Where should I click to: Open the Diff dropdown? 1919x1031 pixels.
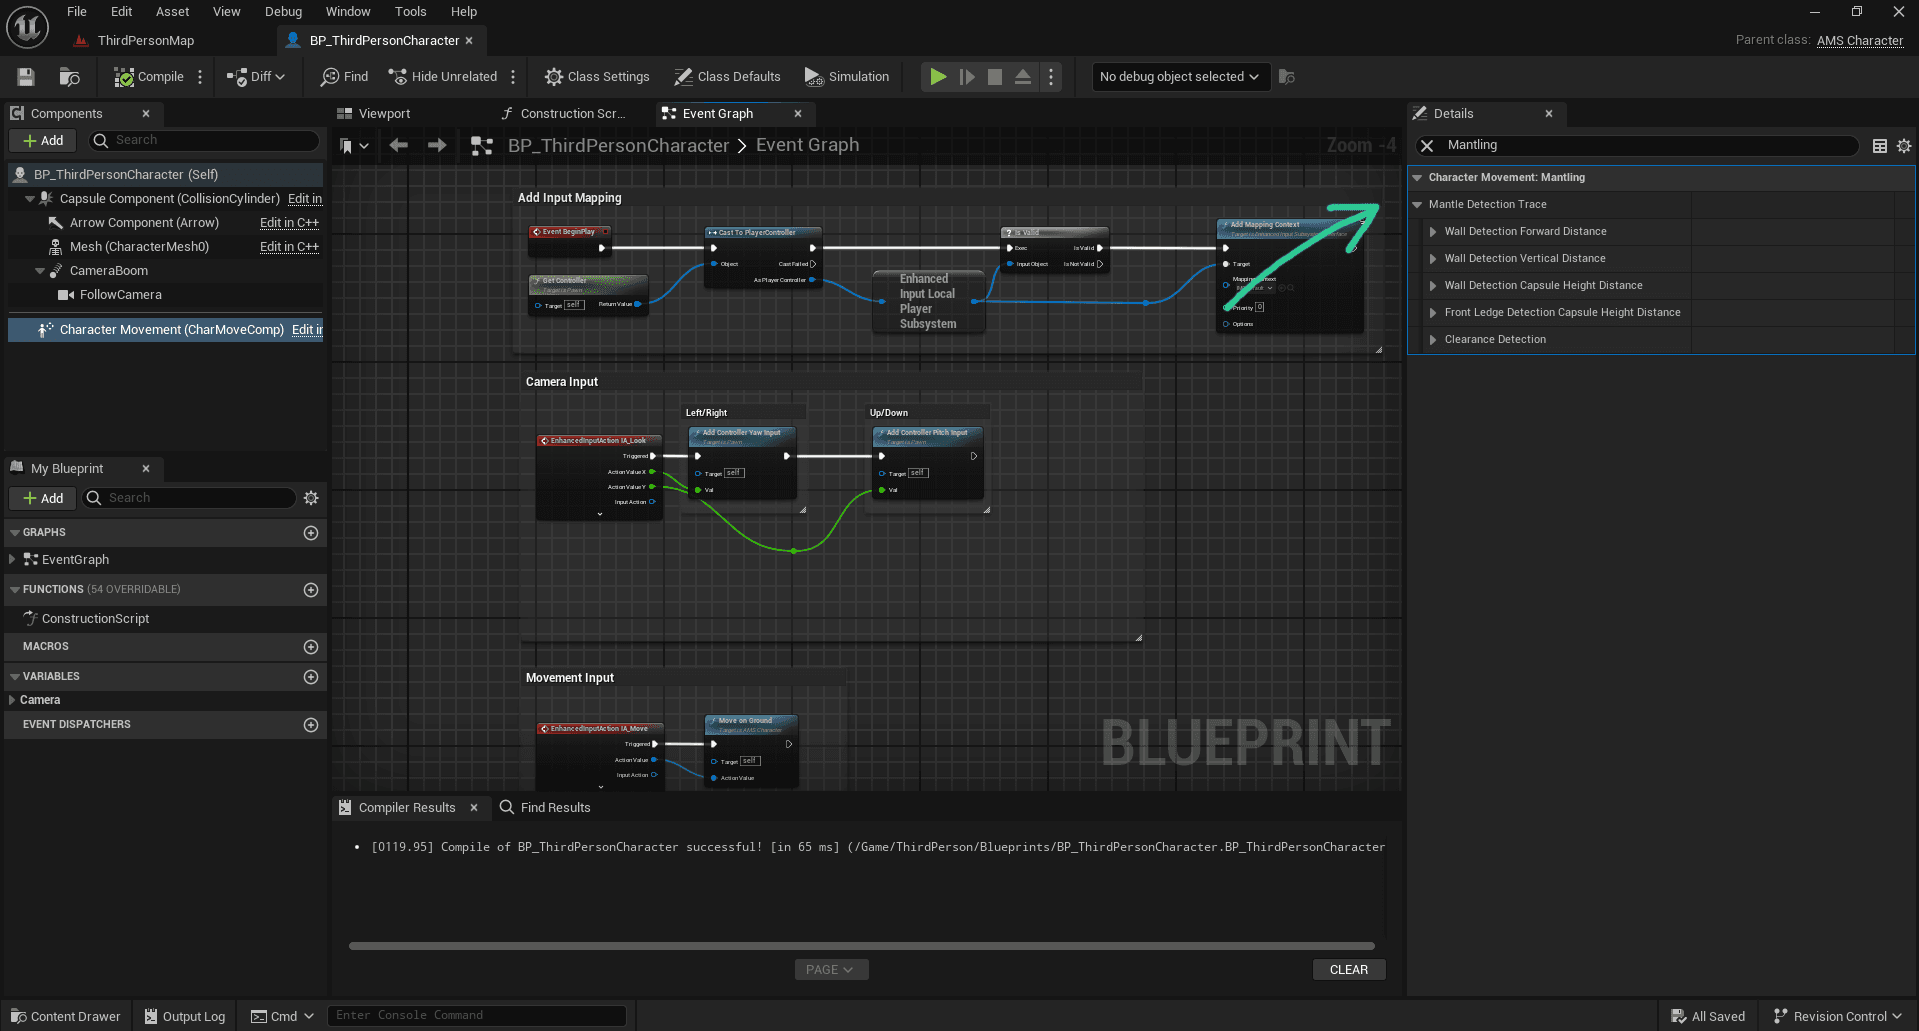(256, 77)
